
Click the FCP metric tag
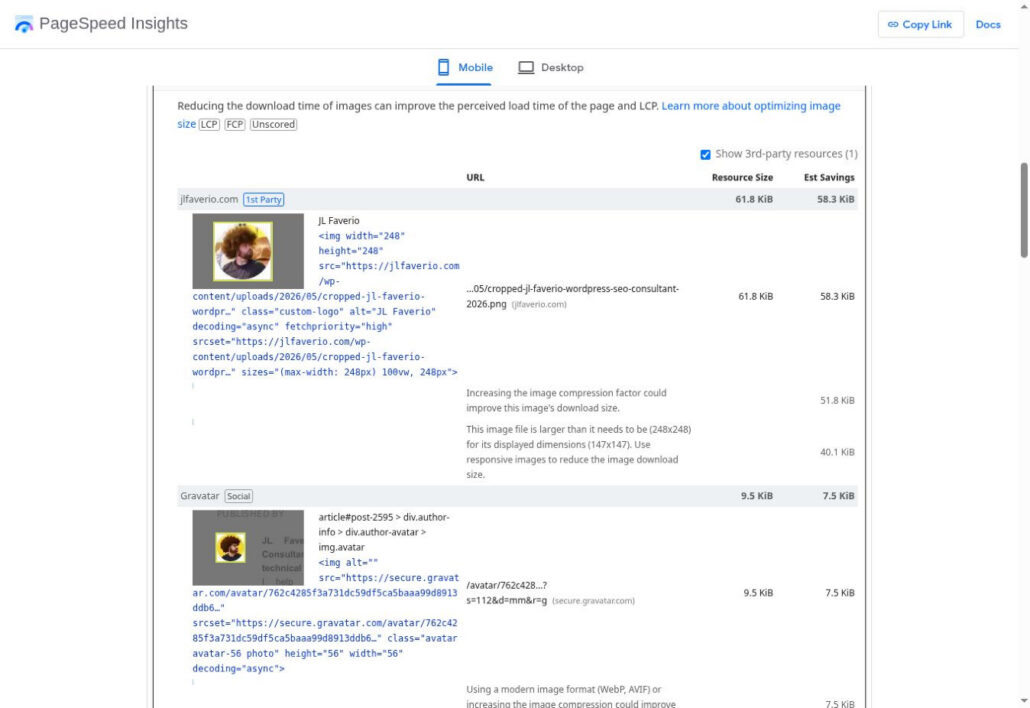[235, 124]
